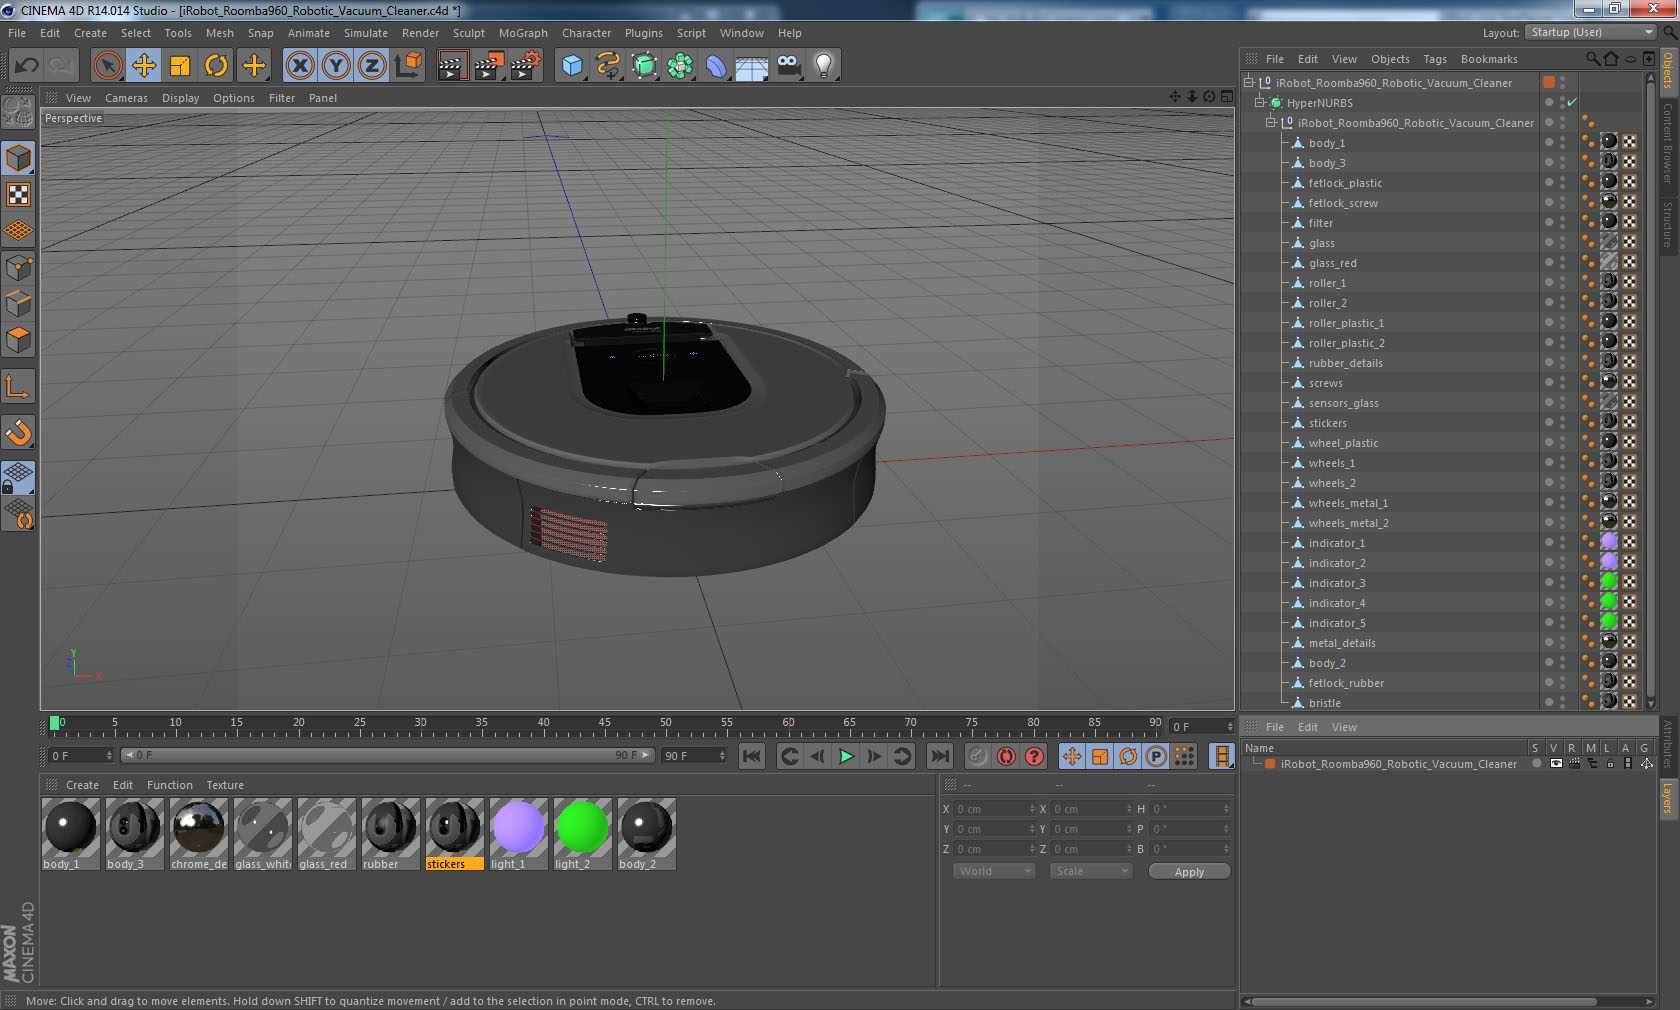Image resolution: width=1680 pixels, height=1010 pixels.
Task: Click the Undo arrow icon
Action: coord(27,66)
